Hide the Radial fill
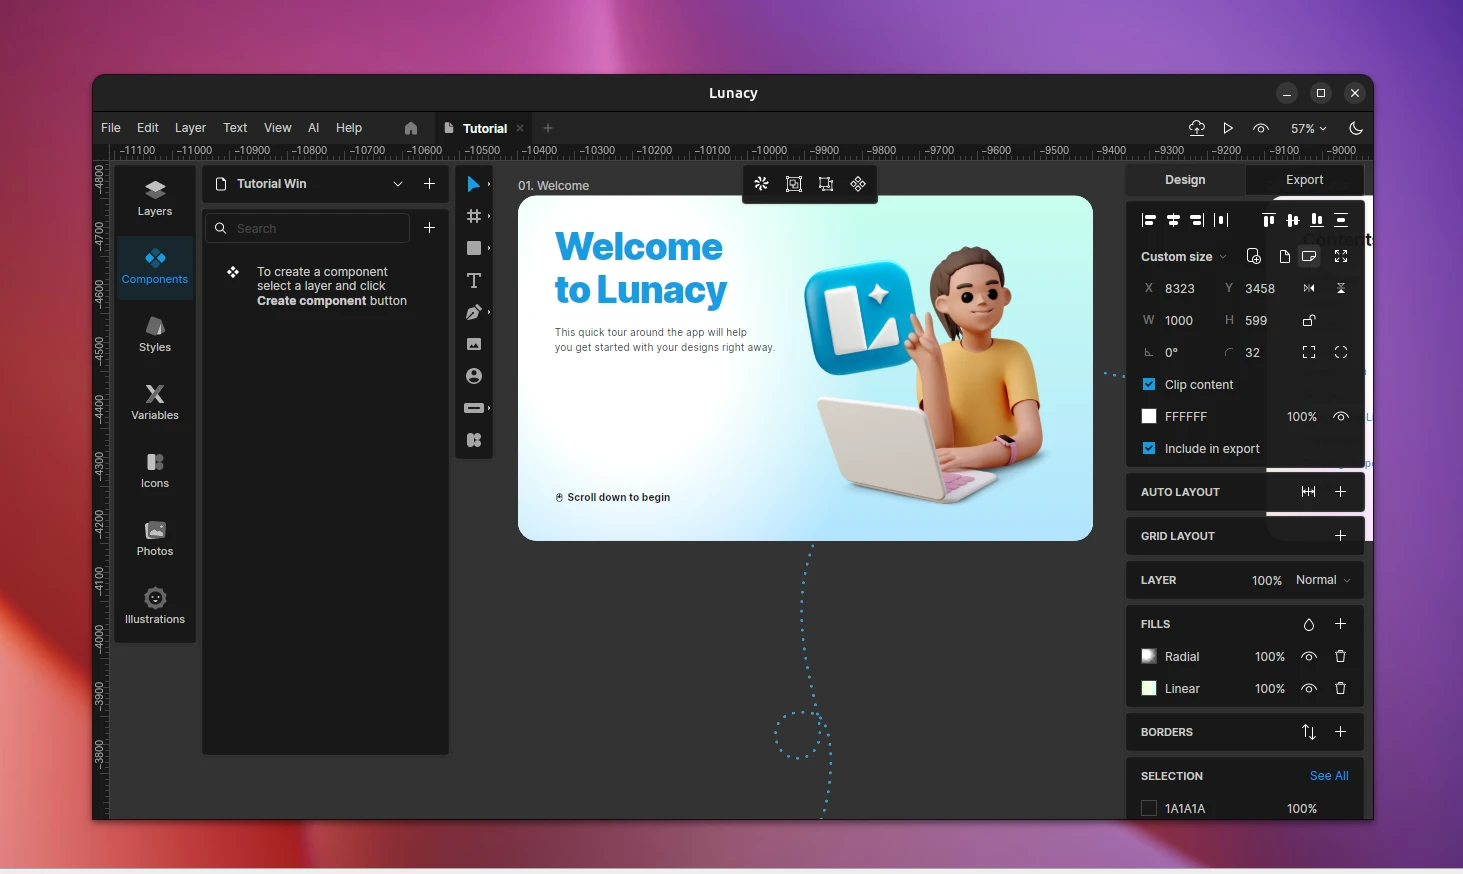 tap(1308, 657)
